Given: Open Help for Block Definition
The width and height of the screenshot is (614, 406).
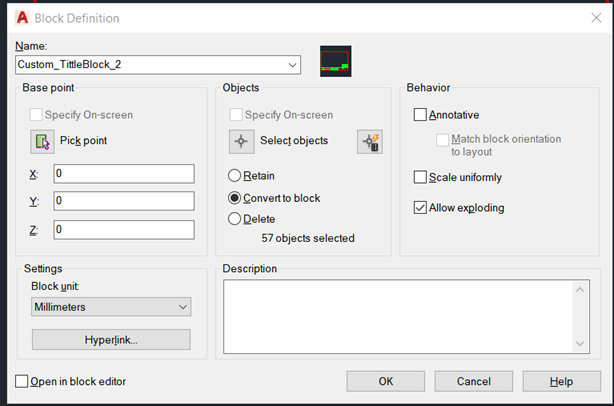Looking at the screenshot, I should click(562, 381).
